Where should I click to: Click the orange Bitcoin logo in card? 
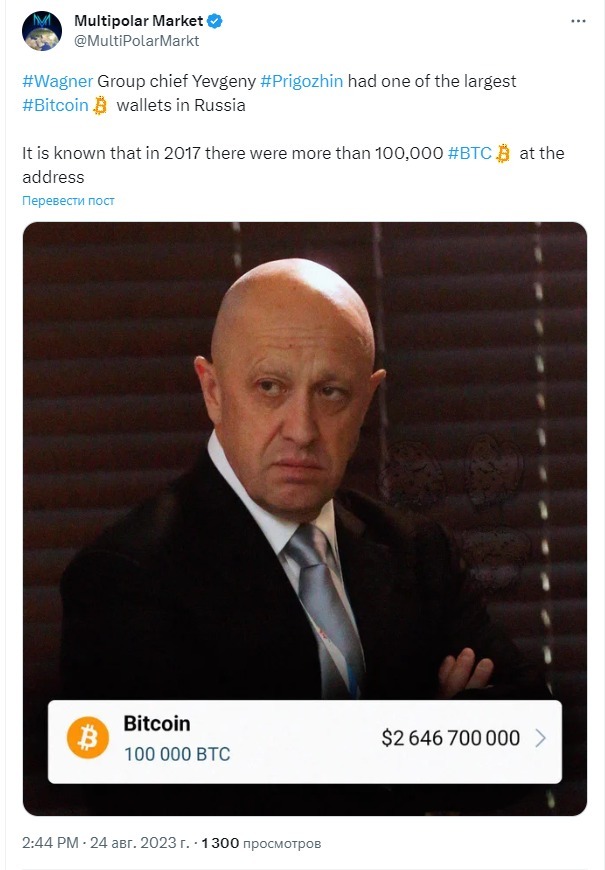[x=88, y=737]
